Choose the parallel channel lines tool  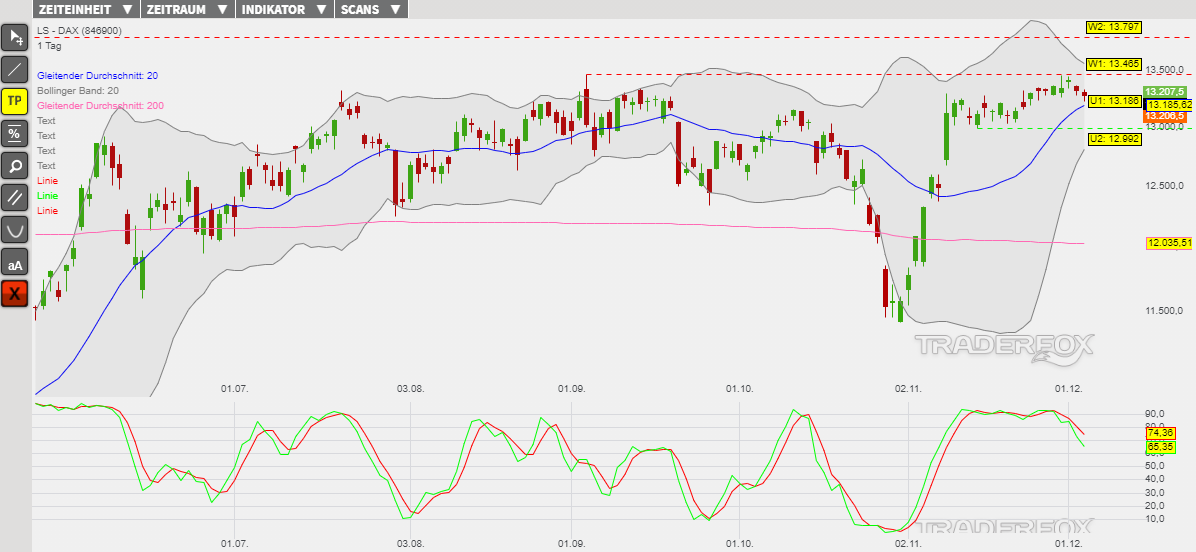[14, 197]
